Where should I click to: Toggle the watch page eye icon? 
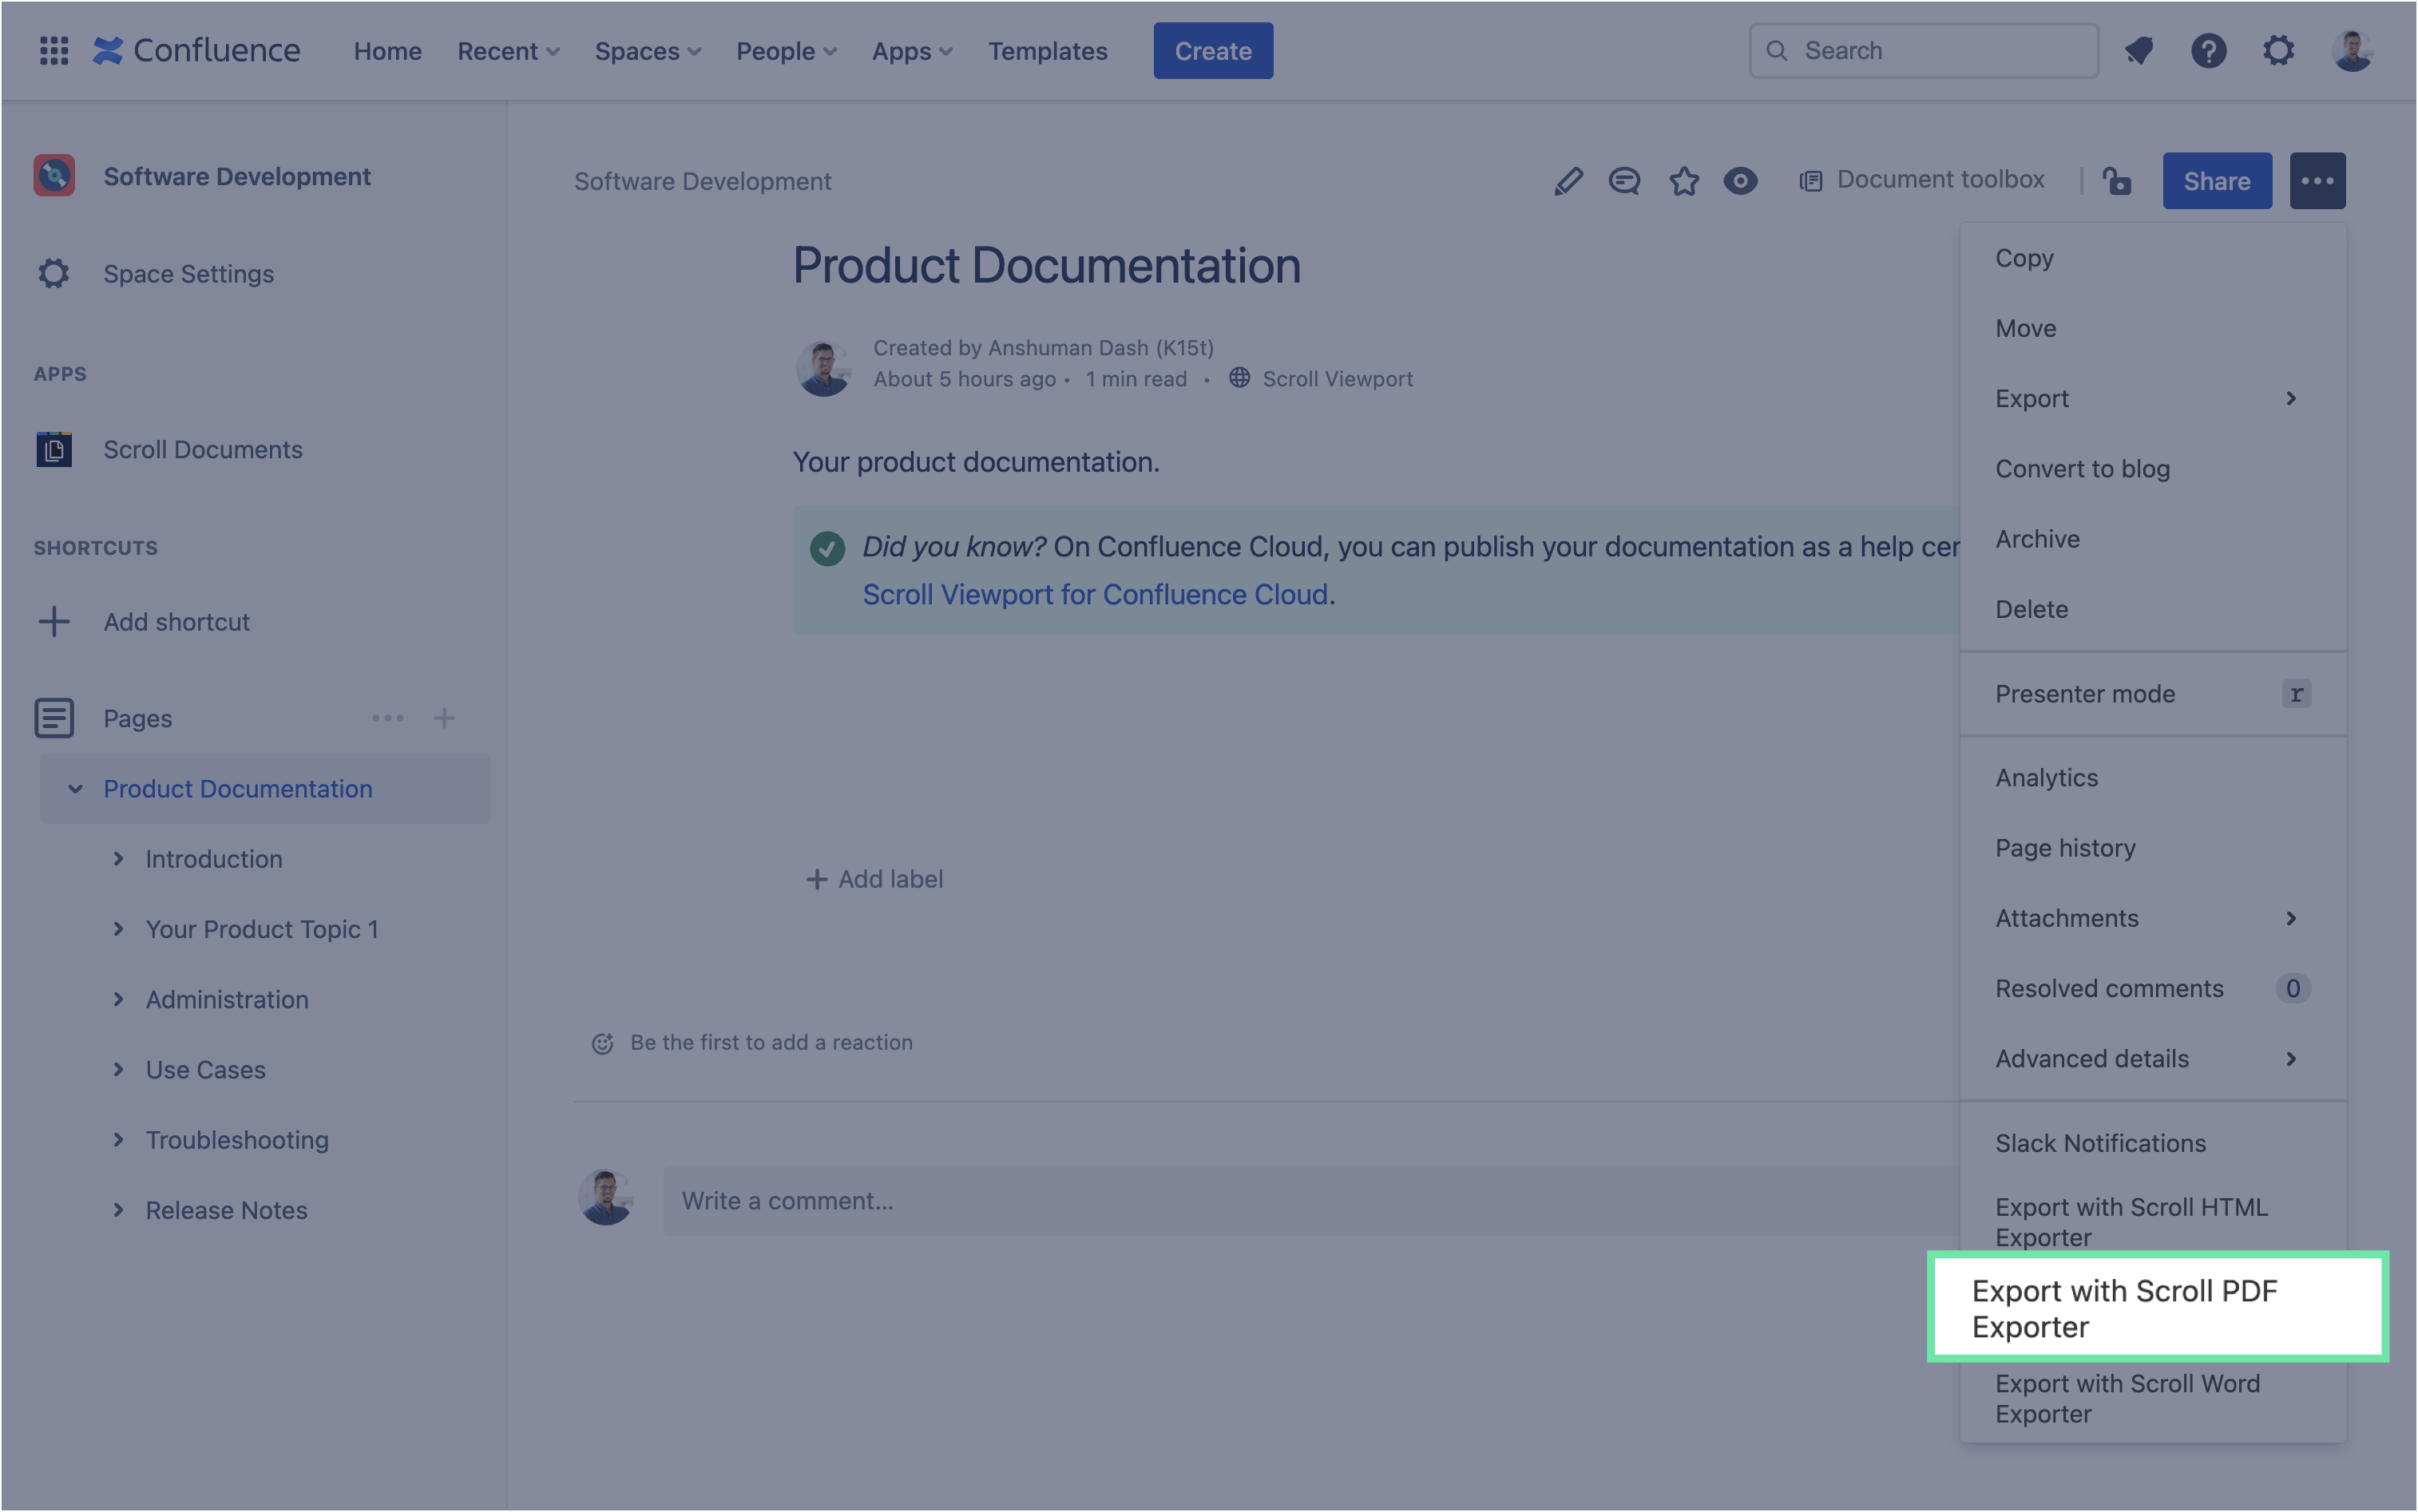coord(1740,181)
